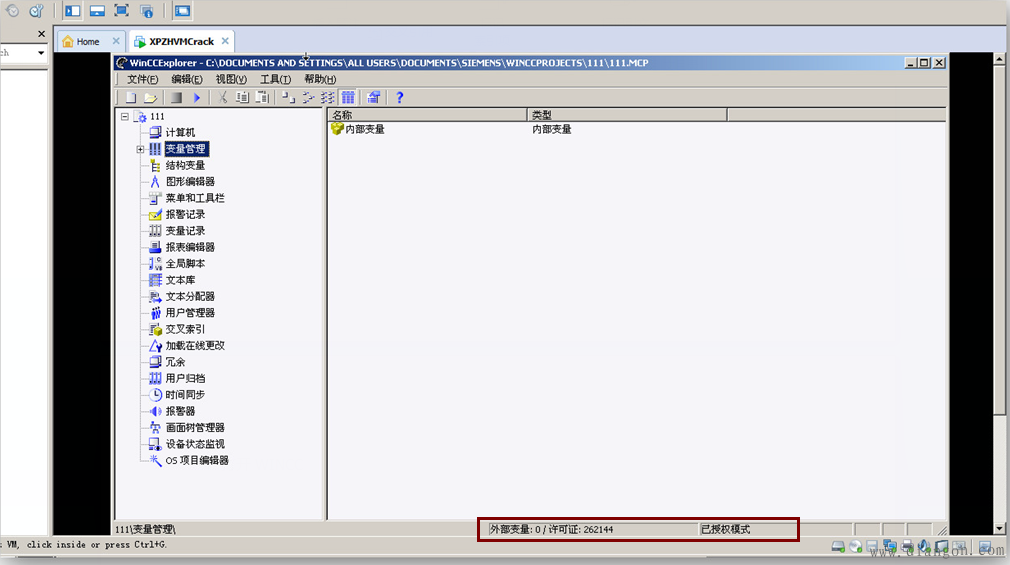Viewport: 1010px width, 565px height.
Task: Click the vertical scrollbar down arrow
Action: point(999,528)
